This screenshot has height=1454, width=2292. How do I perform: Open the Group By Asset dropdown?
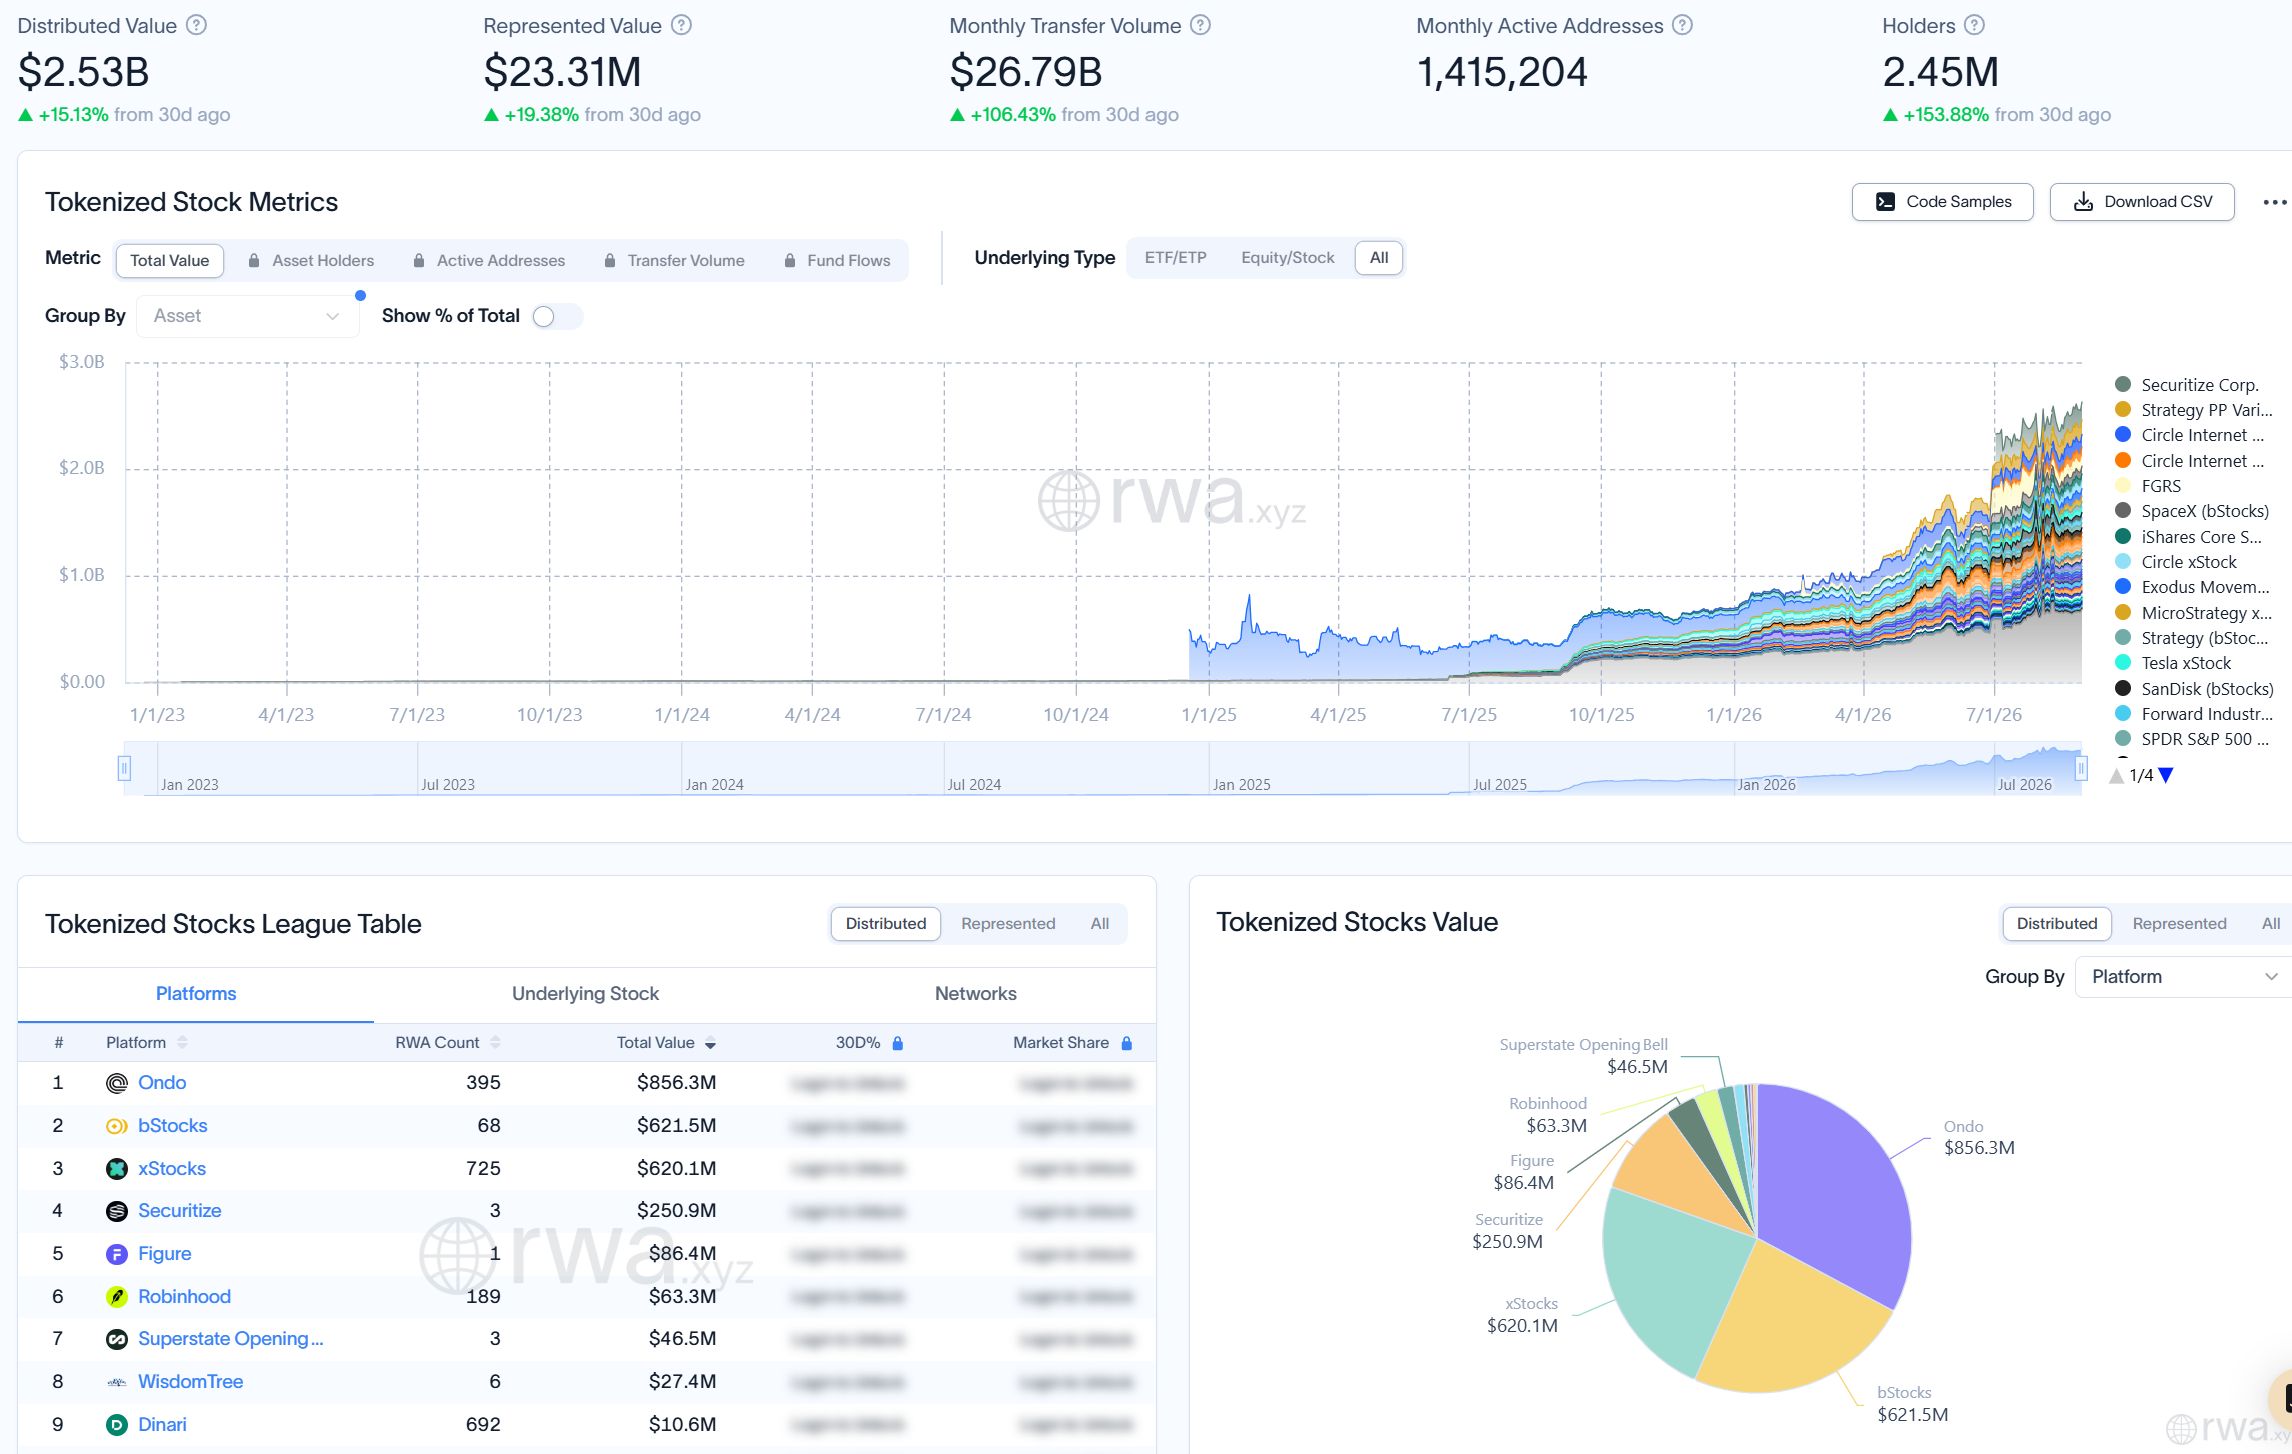point(247,316)
